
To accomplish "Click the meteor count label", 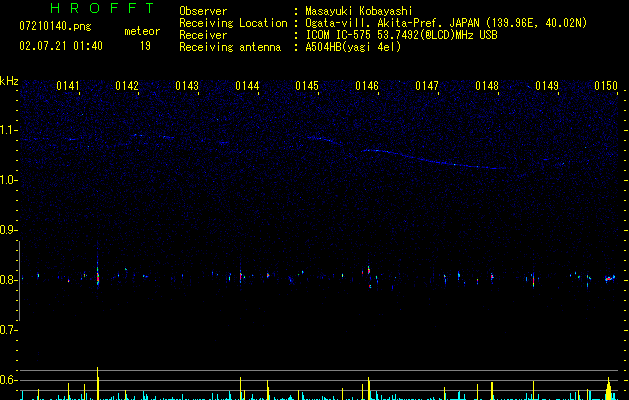I will point(142,31).
